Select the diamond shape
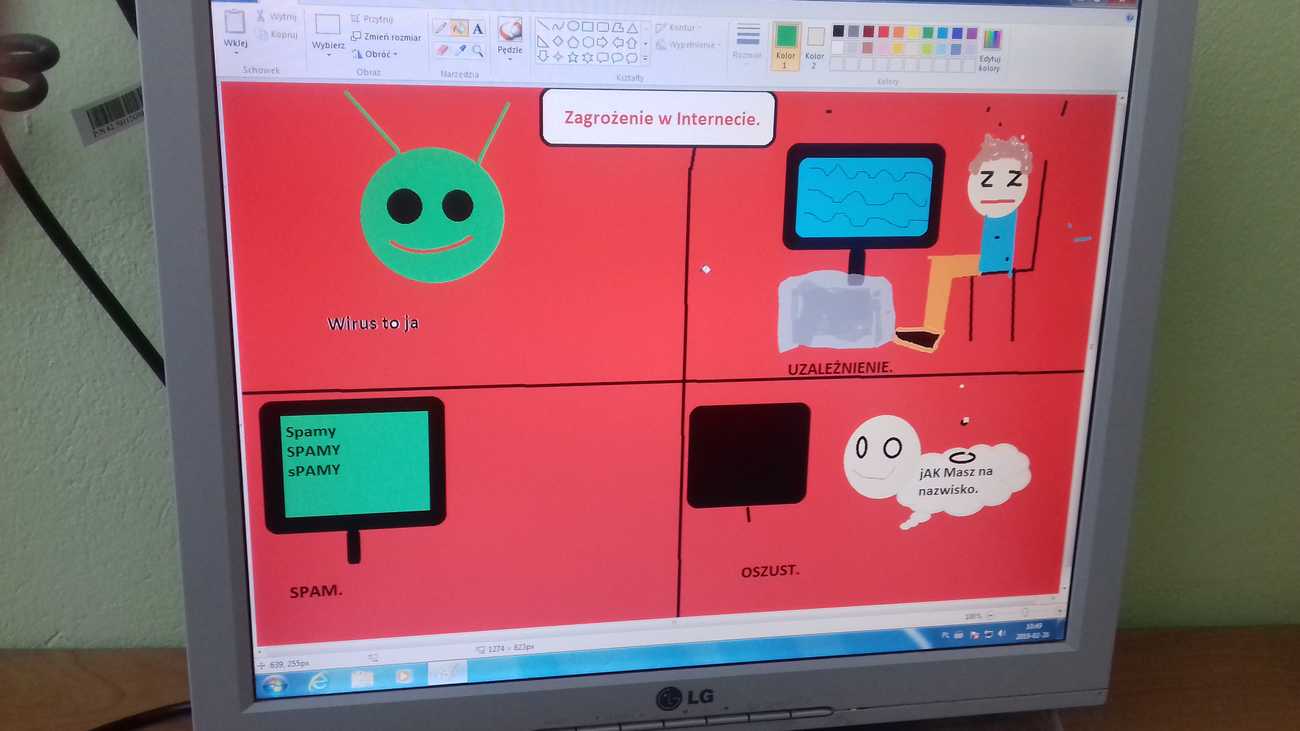This screenshot has width=1300, height=731. coord(557,41)
